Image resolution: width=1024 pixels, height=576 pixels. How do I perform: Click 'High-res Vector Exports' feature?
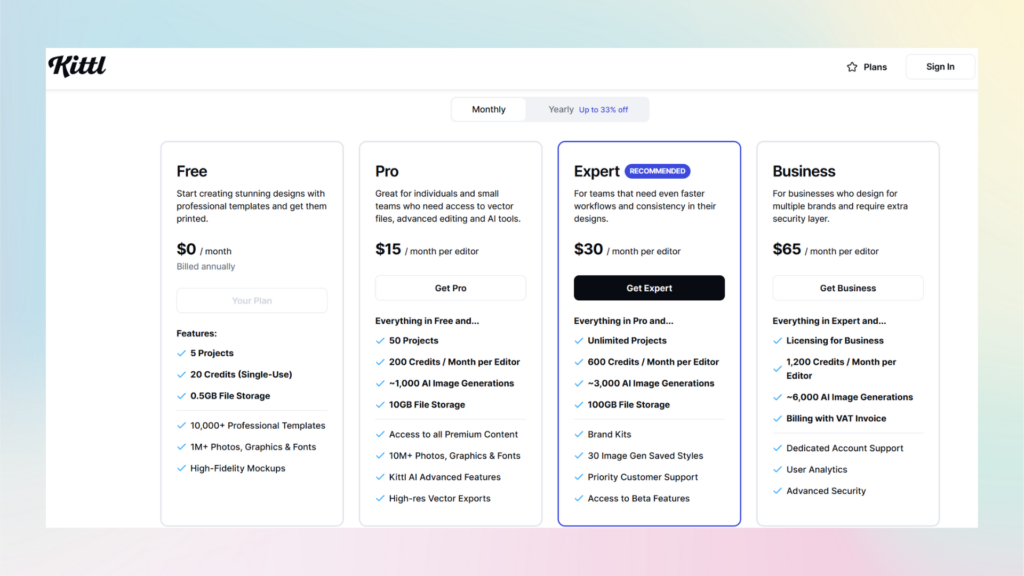point(440,498)
